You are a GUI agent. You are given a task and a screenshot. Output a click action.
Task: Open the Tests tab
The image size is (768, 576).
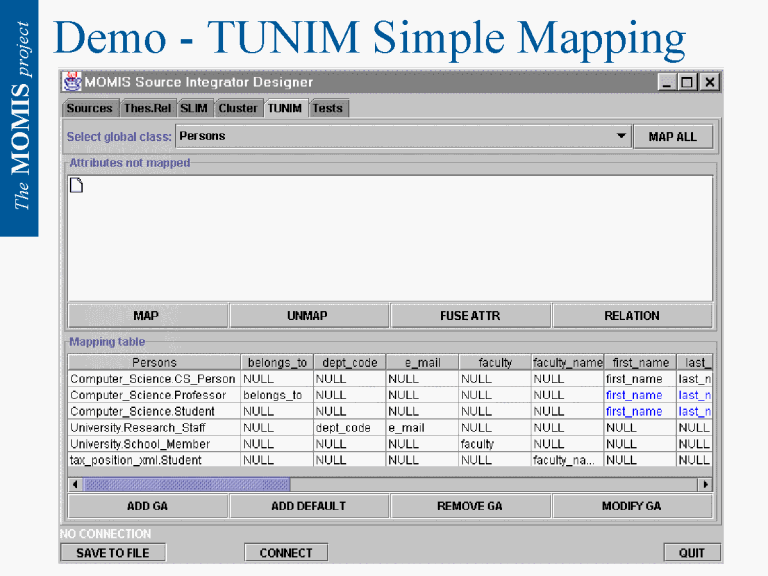(327, 108)
